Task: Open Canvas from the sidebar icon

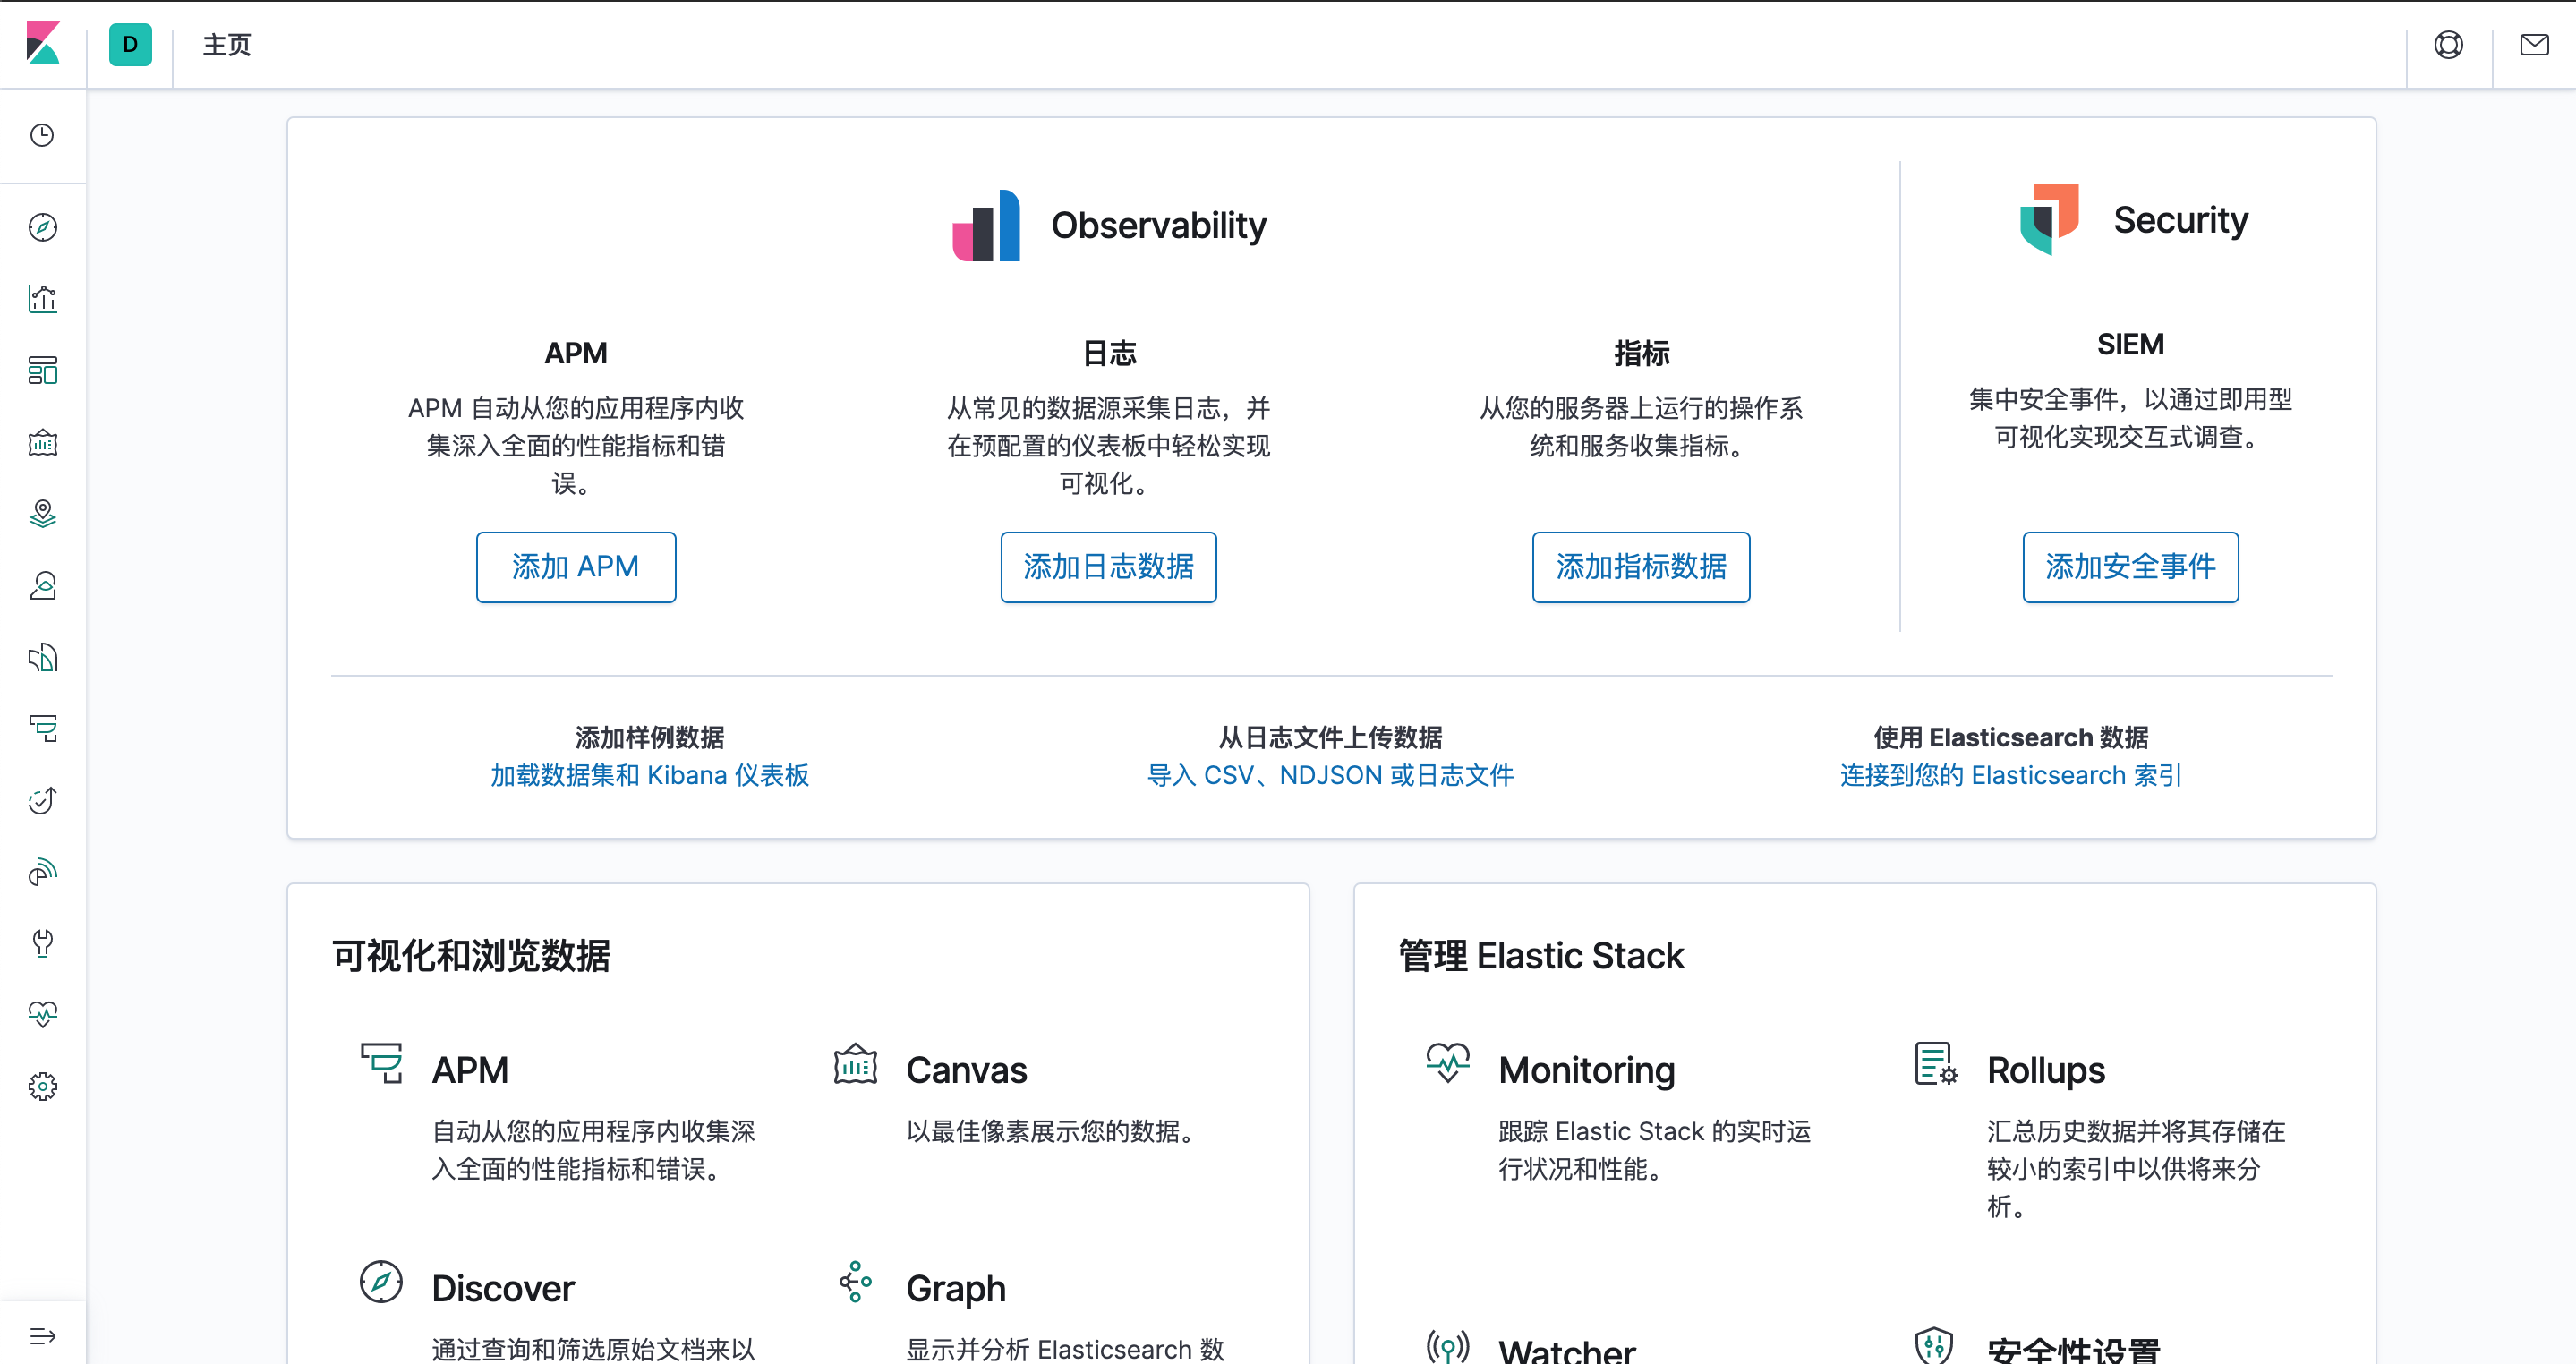Action: (42, 442)
